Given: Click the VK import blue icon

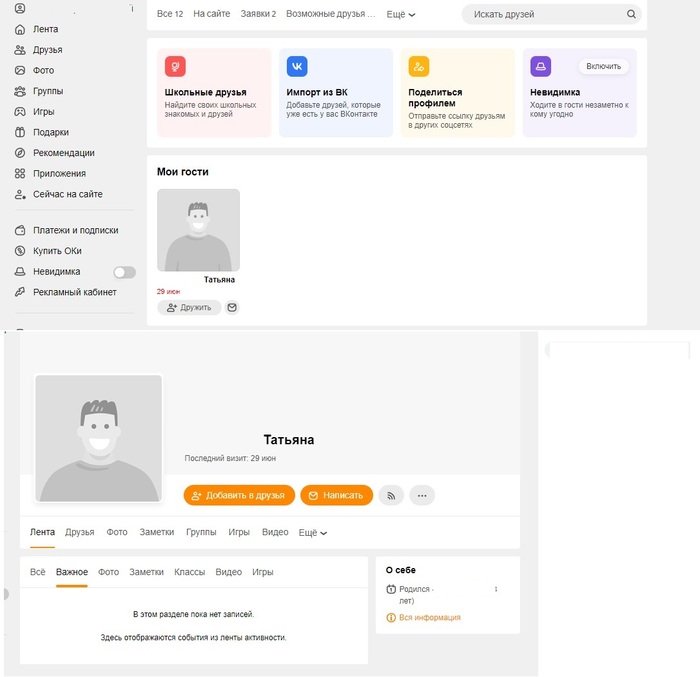Looking at the screenshot, I should pos(297,67).
